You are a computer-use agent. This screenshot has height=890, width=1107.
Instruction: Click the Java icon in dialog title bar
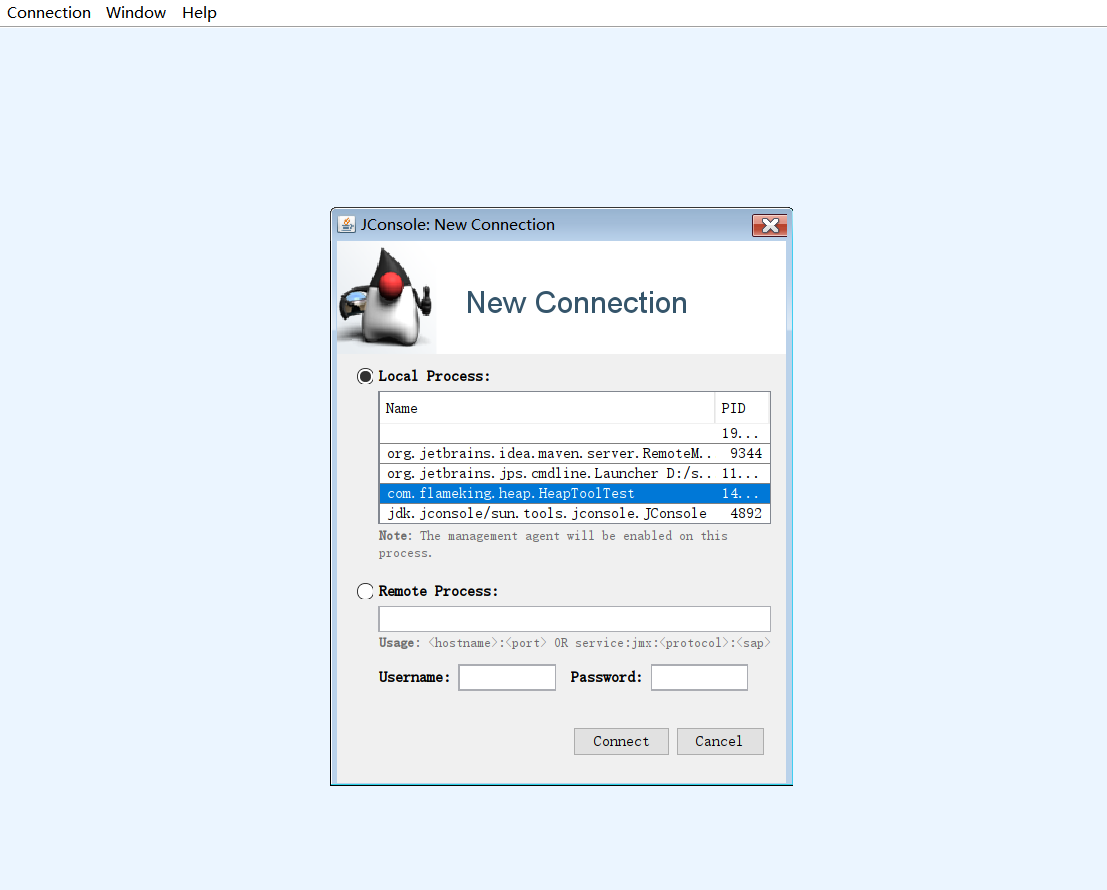[347, 224]
